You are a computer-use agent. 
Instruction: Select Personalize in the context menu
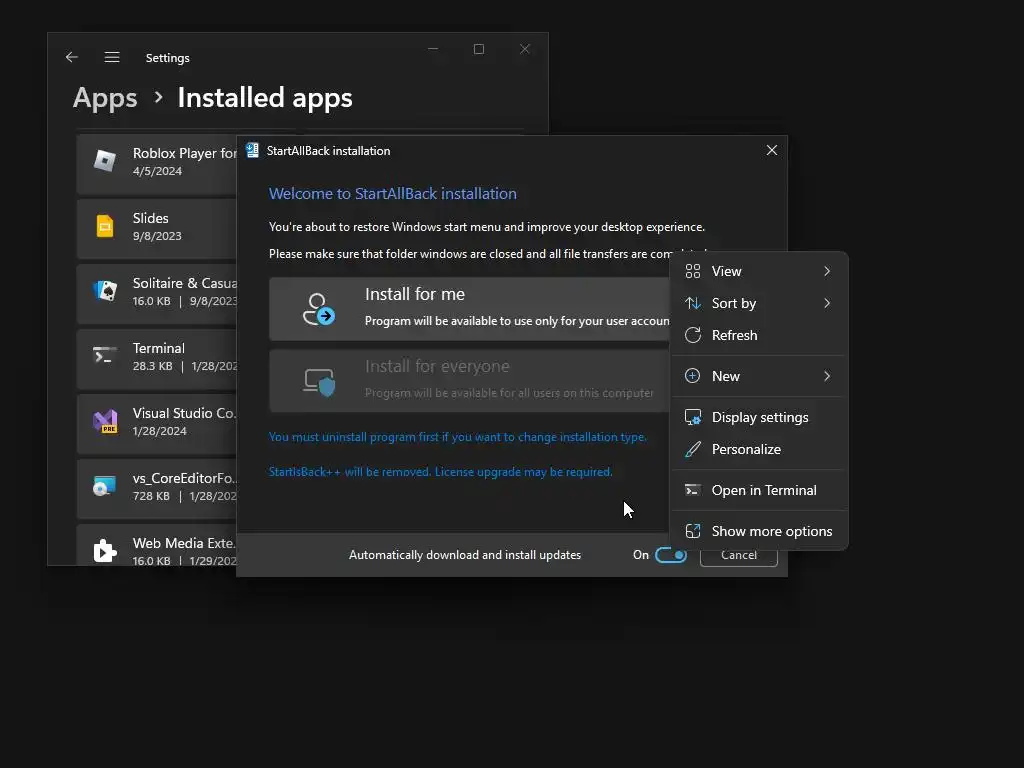pos(746,449)
